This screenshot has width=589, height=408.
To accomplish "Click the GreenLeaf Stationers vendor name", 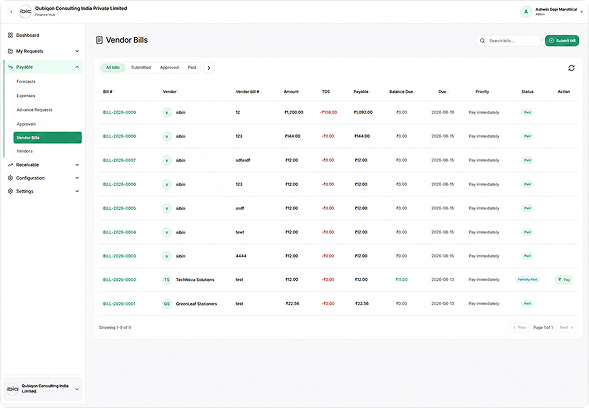I will (196, 304).
